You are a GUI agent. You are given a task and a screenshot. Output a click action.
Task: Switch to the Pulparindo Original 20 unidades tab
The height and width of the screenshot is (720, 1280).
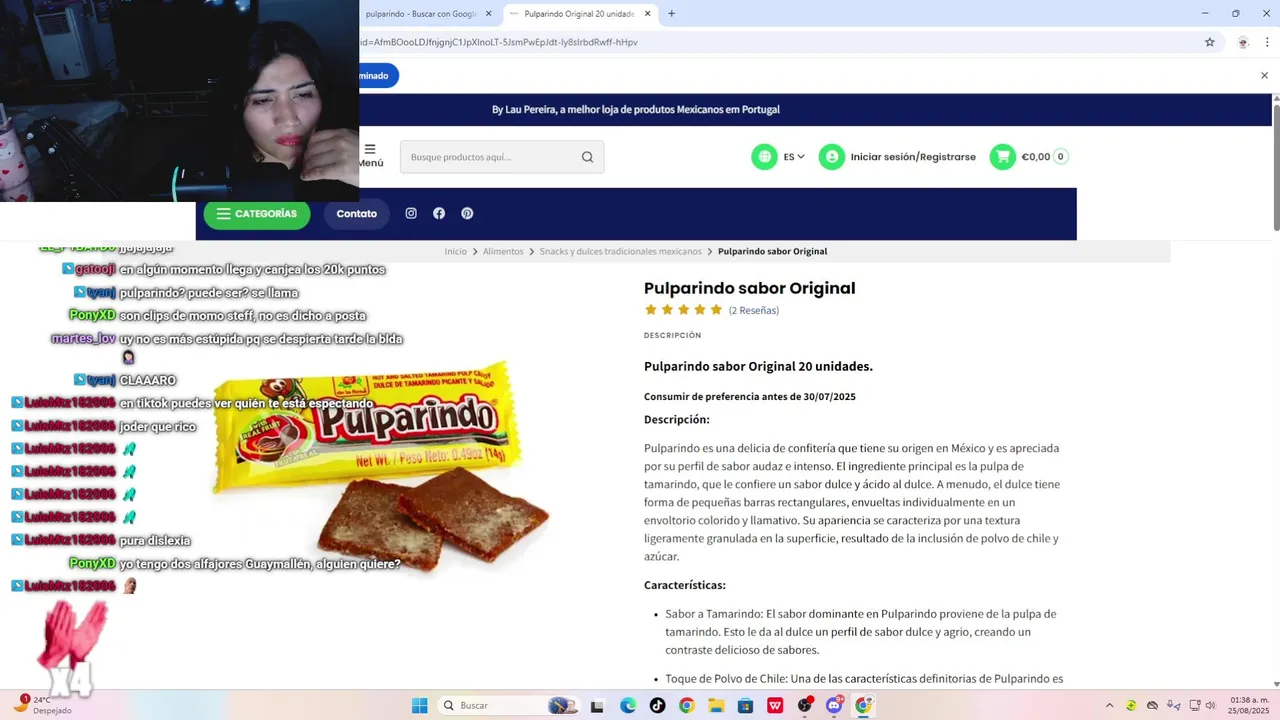pyautogui.click(x=578, y=14)
